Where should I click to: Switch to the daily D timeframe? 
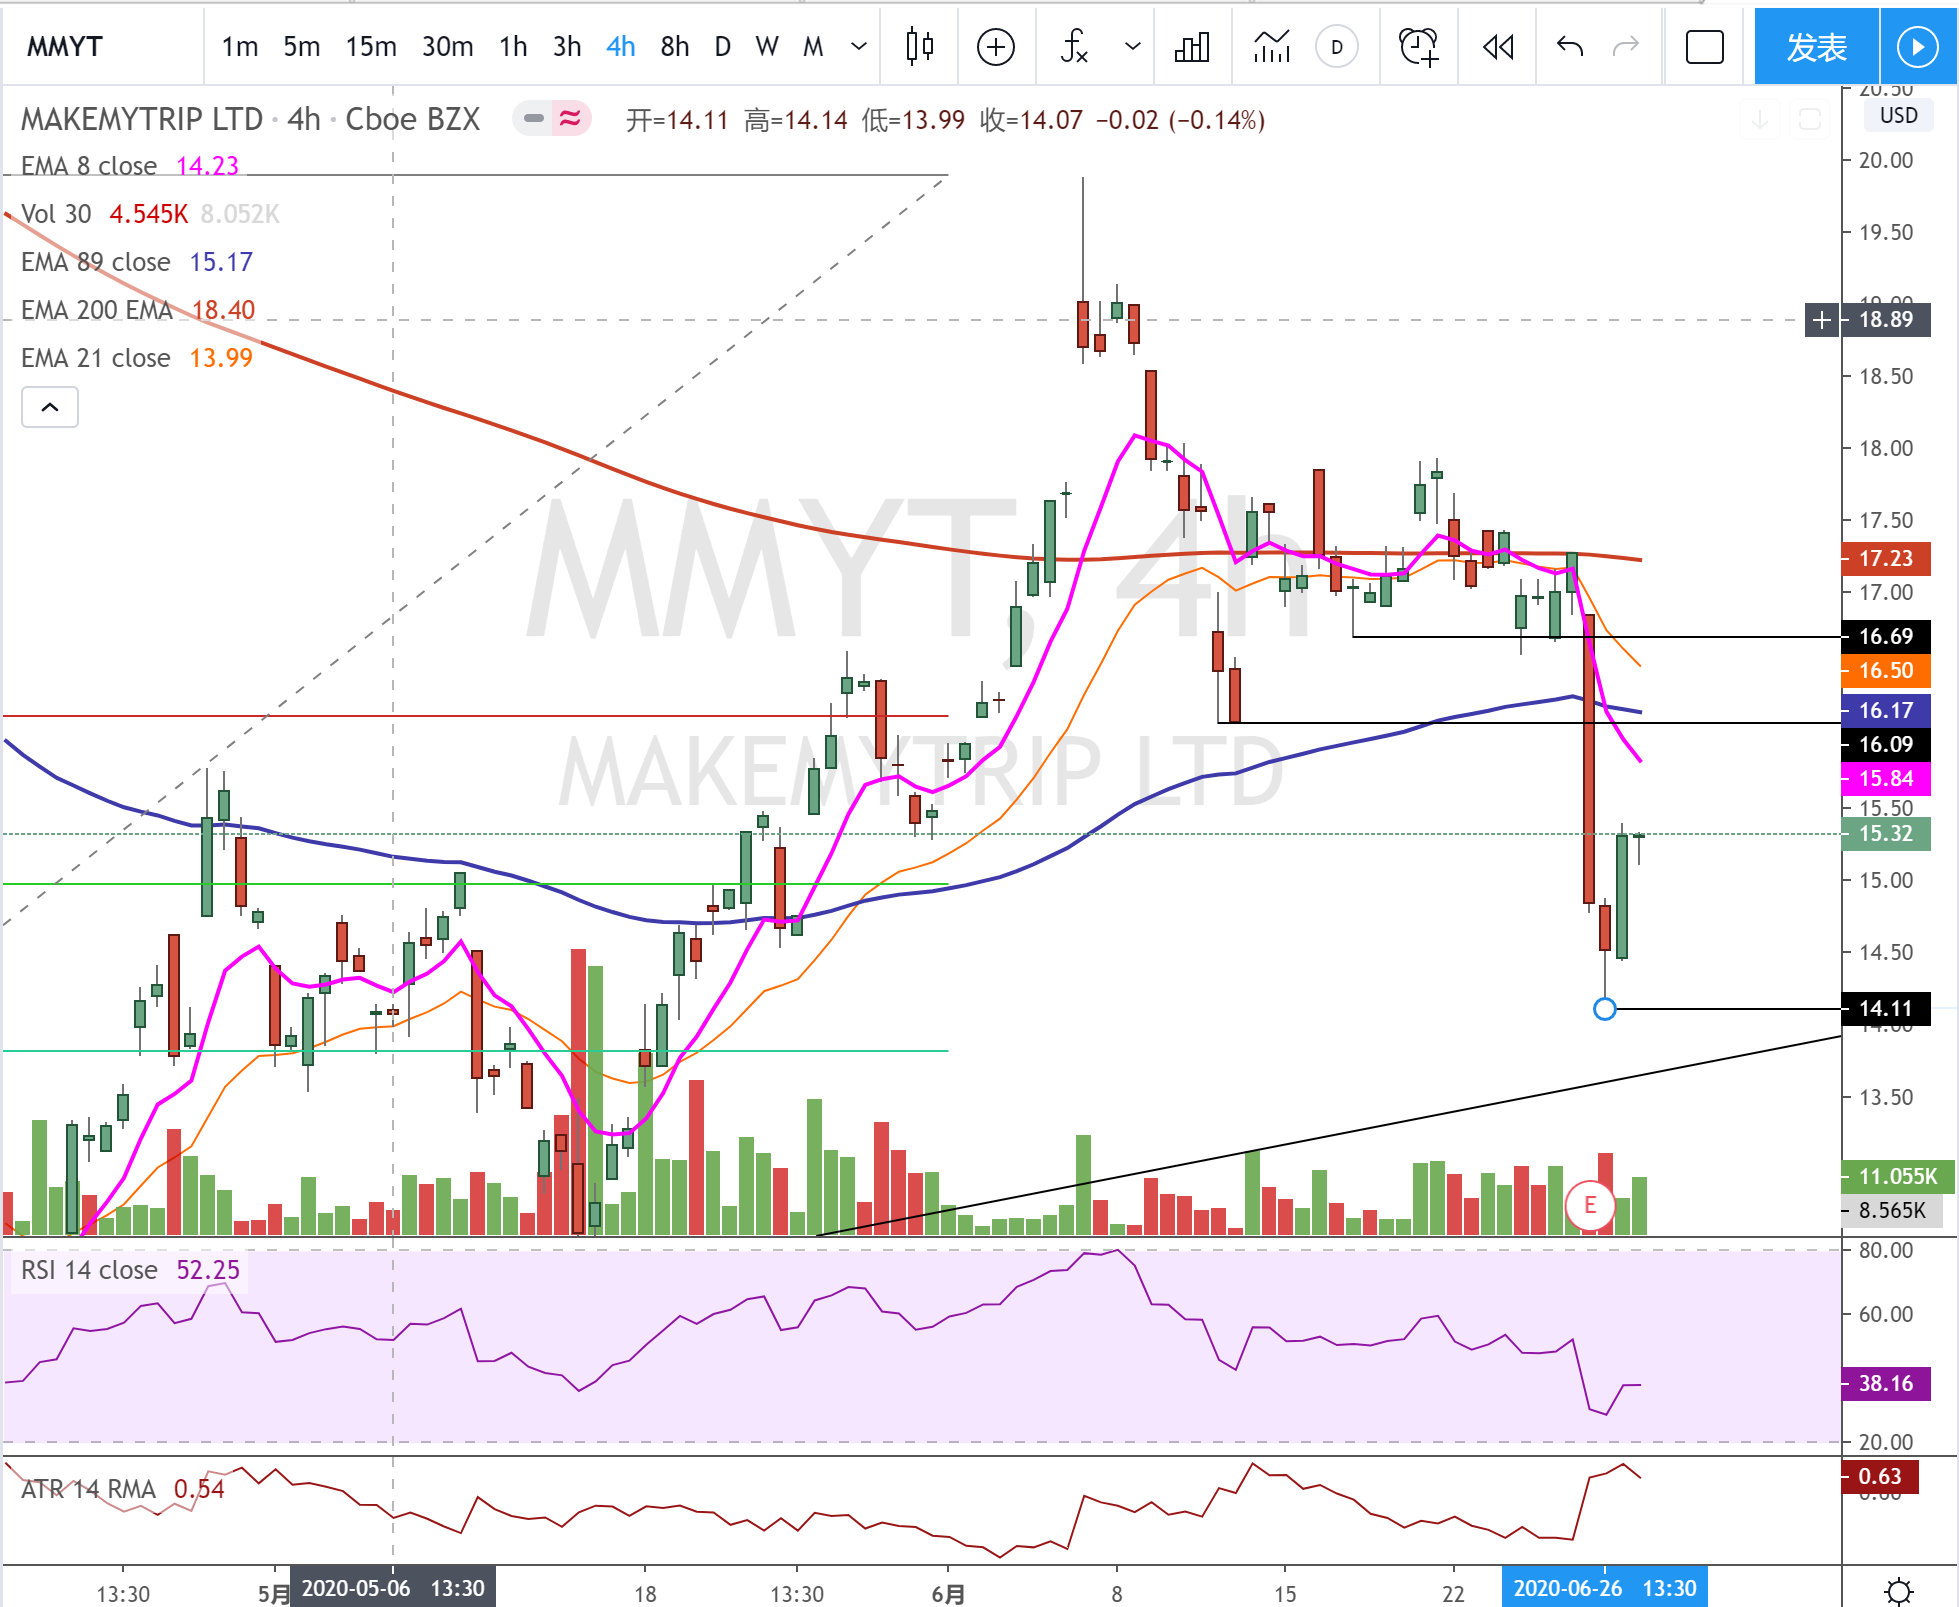pyautogui.click(x=723, y=46)
